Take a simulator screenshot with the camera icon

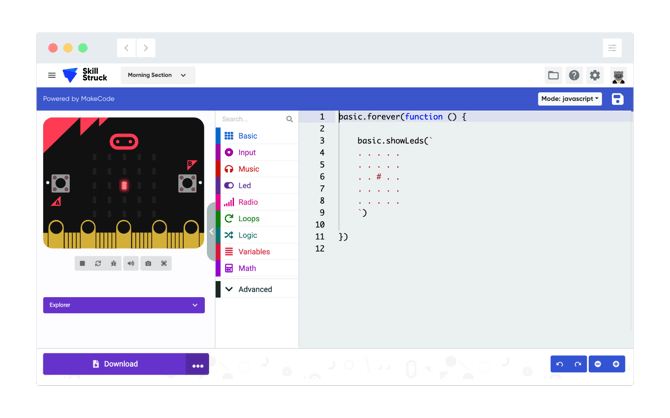coord(148,263)
